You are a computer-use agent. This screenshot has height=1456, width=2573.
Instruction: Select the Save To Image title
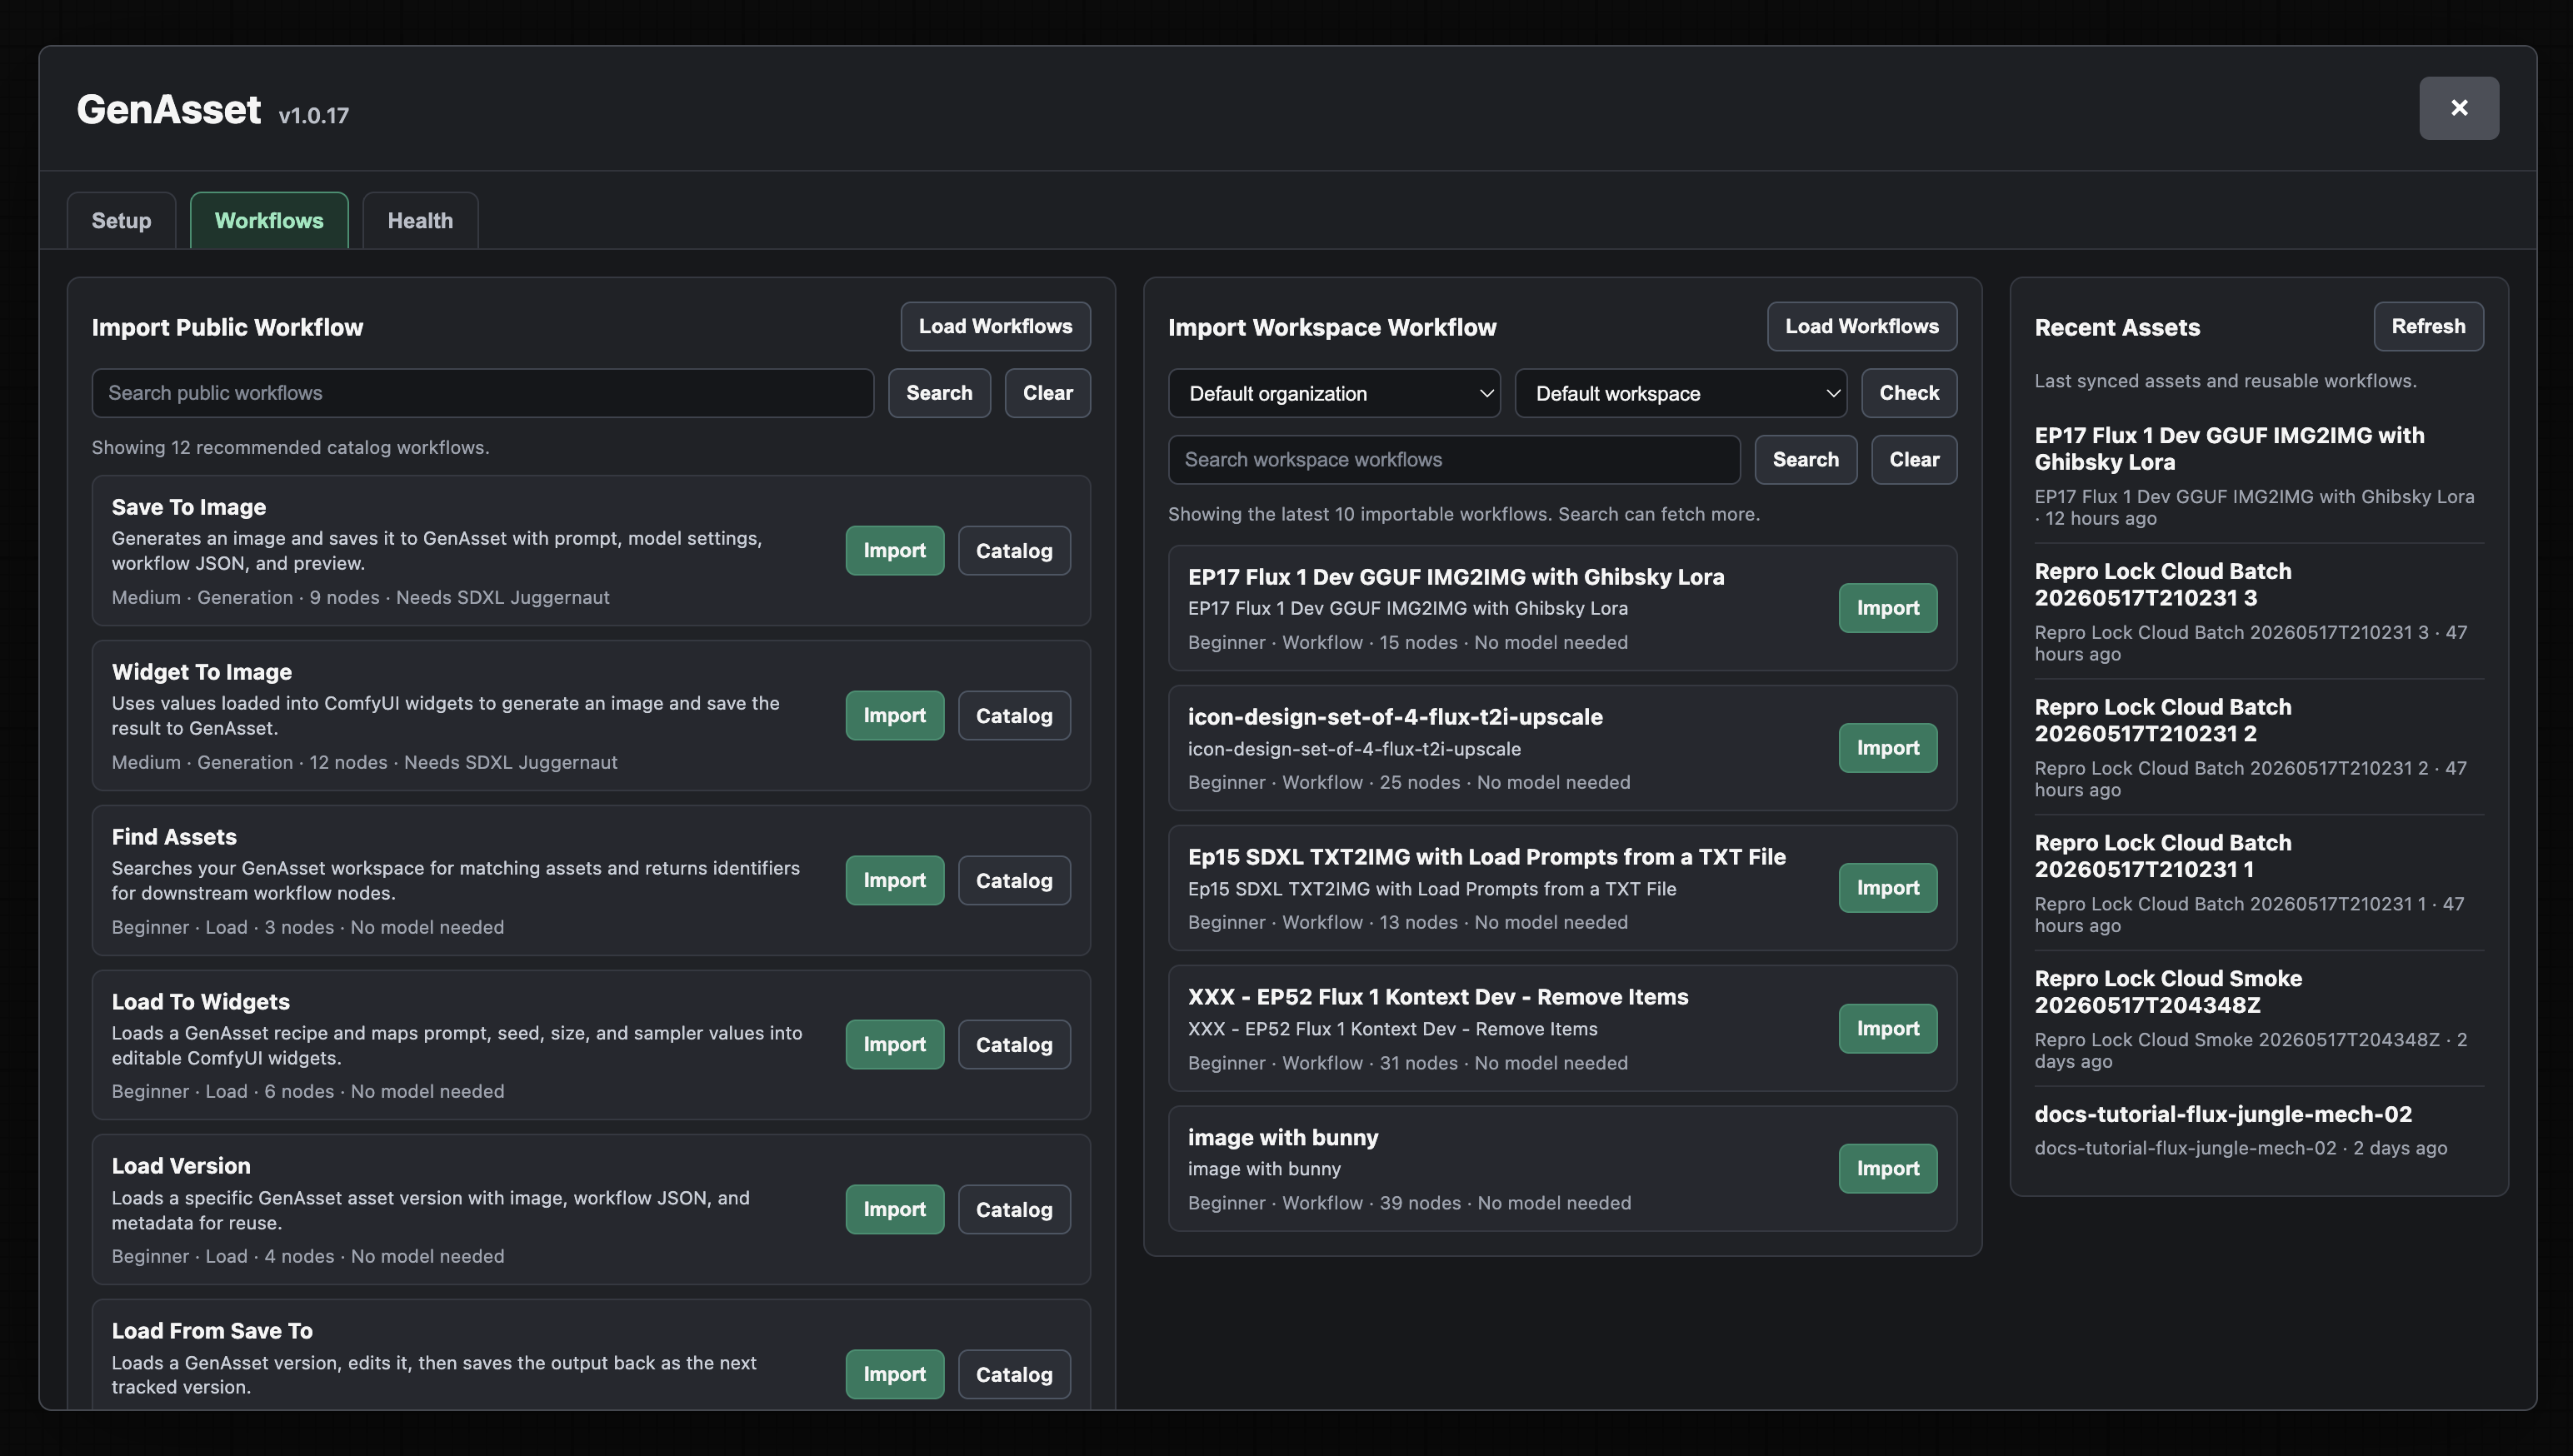[189, 507]
